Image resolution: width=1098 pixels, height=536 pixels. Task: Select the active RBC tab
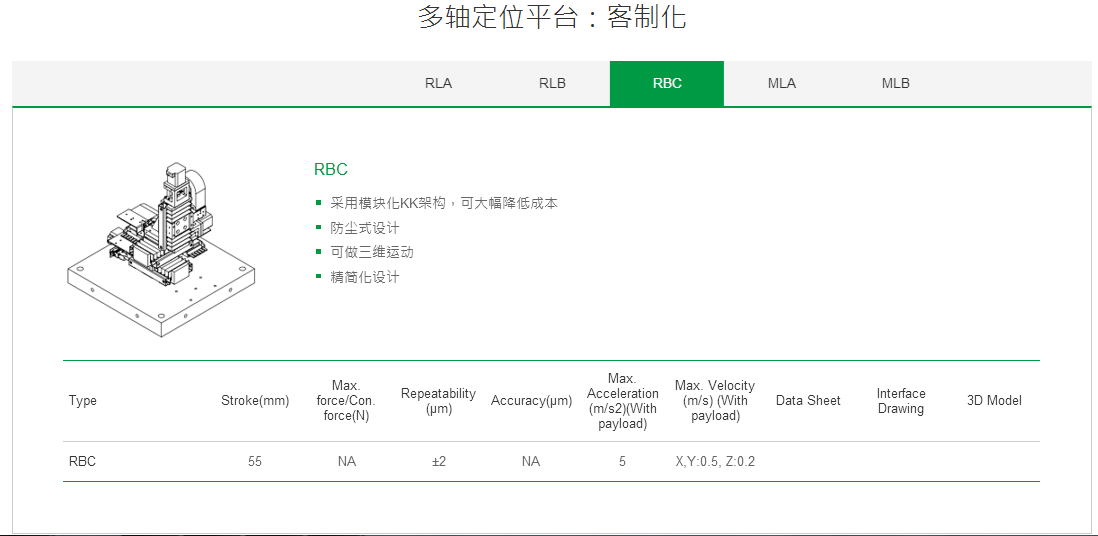click(667, 83)
